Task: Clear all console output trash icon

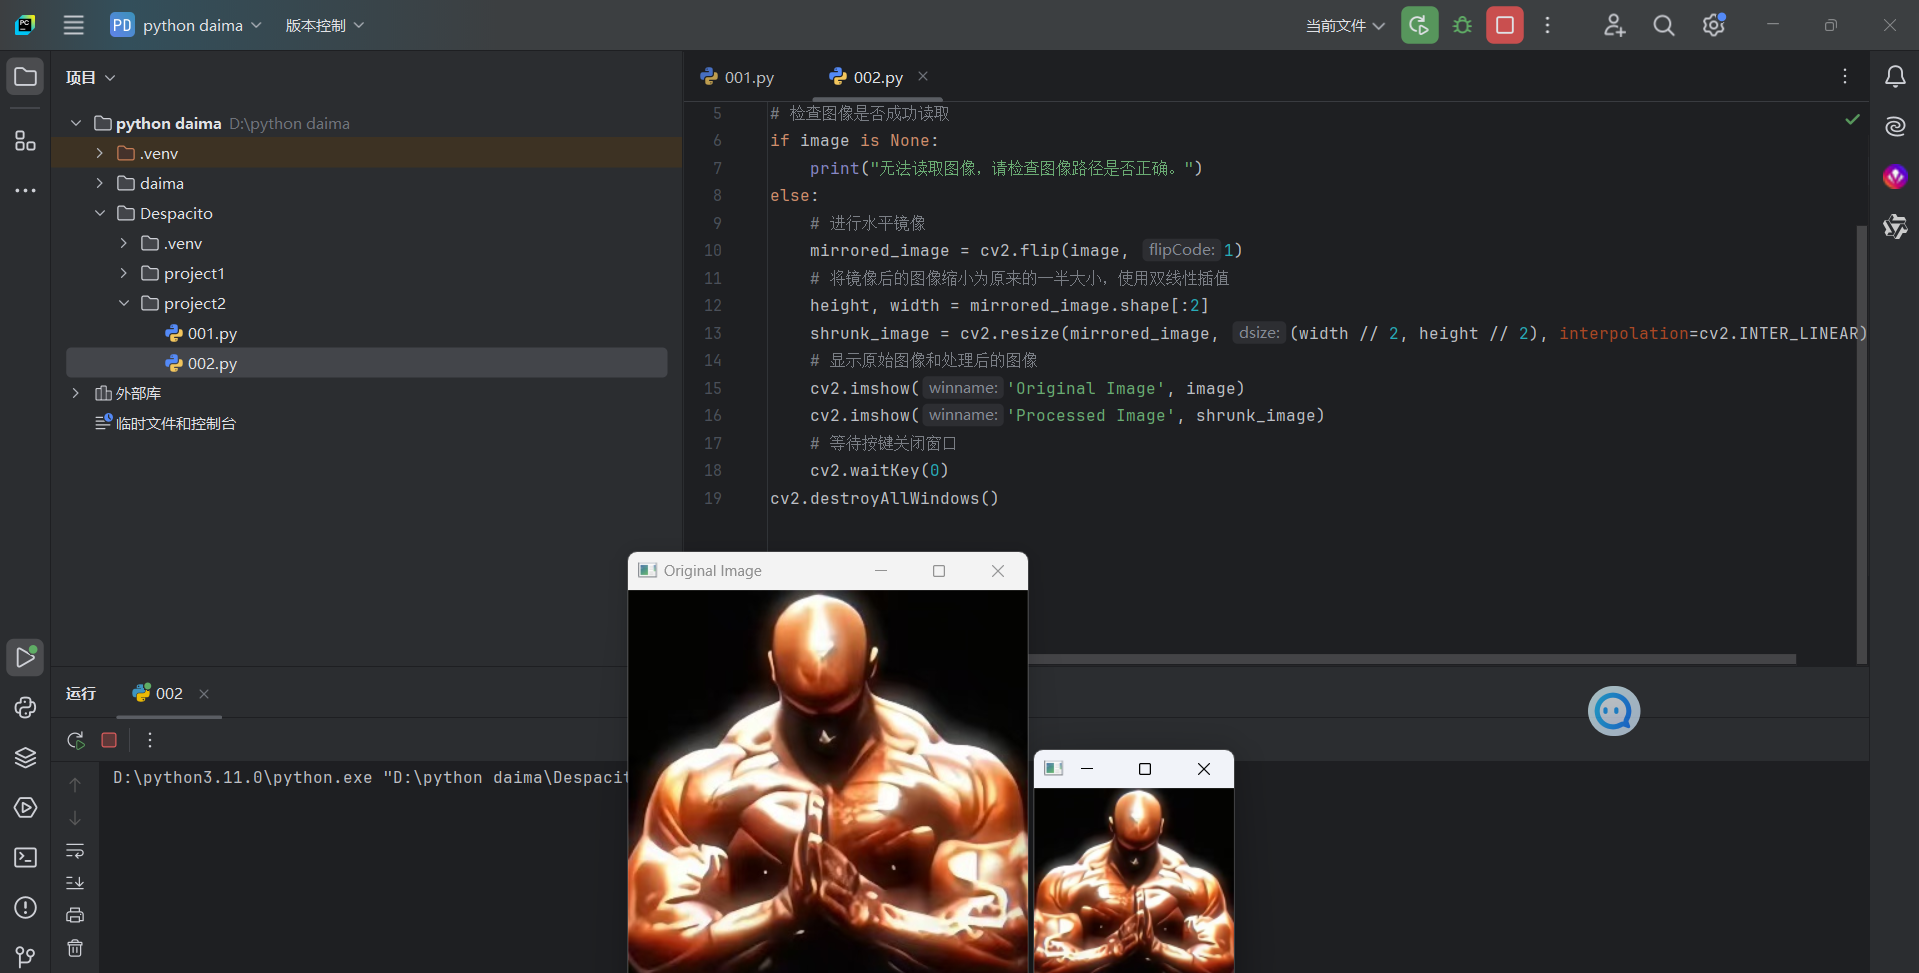Action: click(x=75, y=948)
